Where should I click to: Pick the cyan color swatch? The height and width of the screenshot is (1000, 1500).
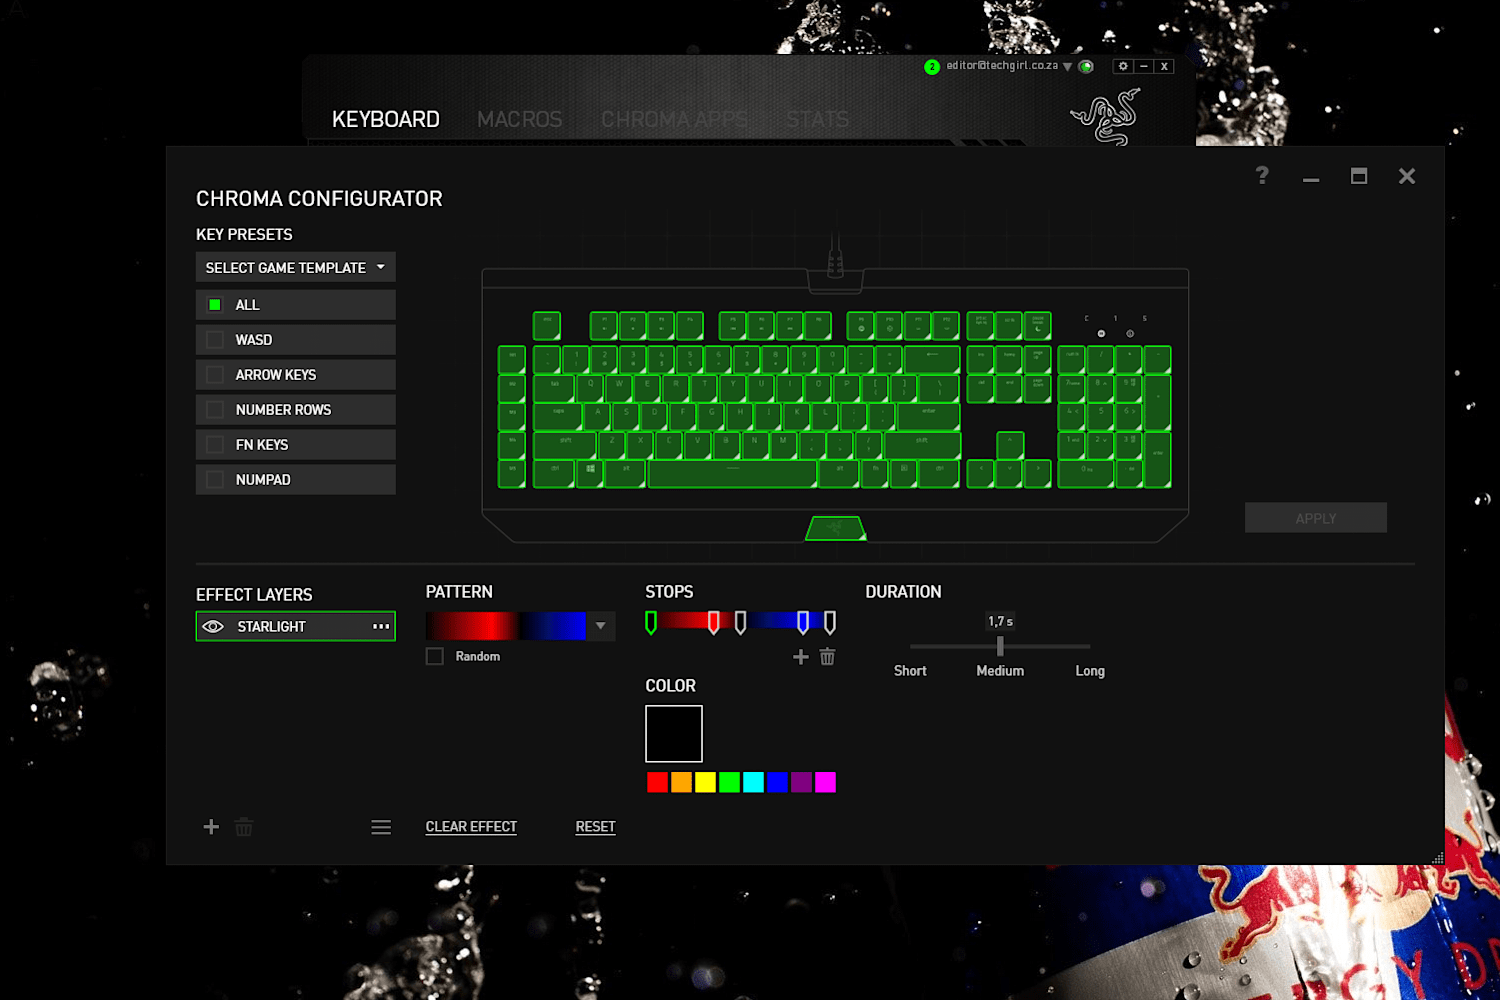point(753,782)
